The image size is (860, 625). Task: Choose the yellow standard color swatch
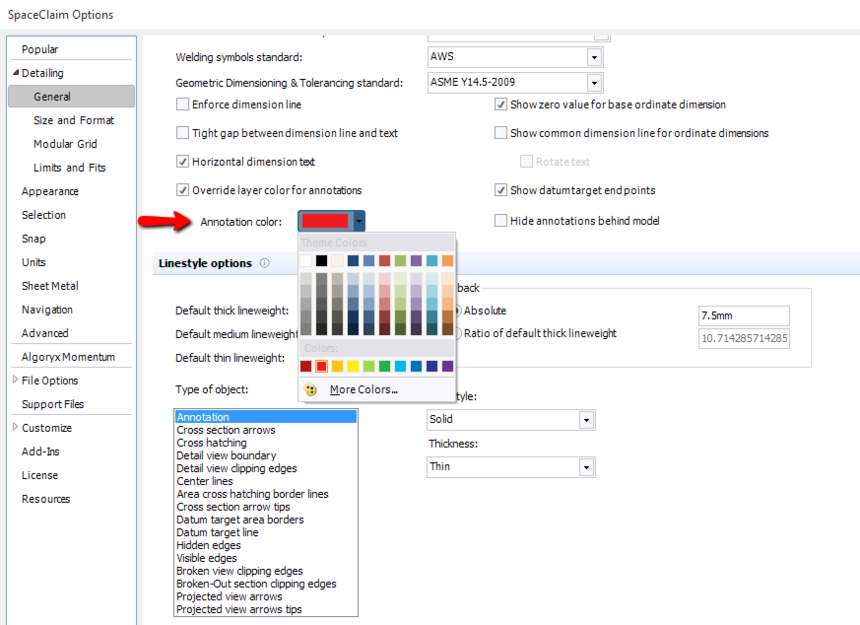[353, 366]
